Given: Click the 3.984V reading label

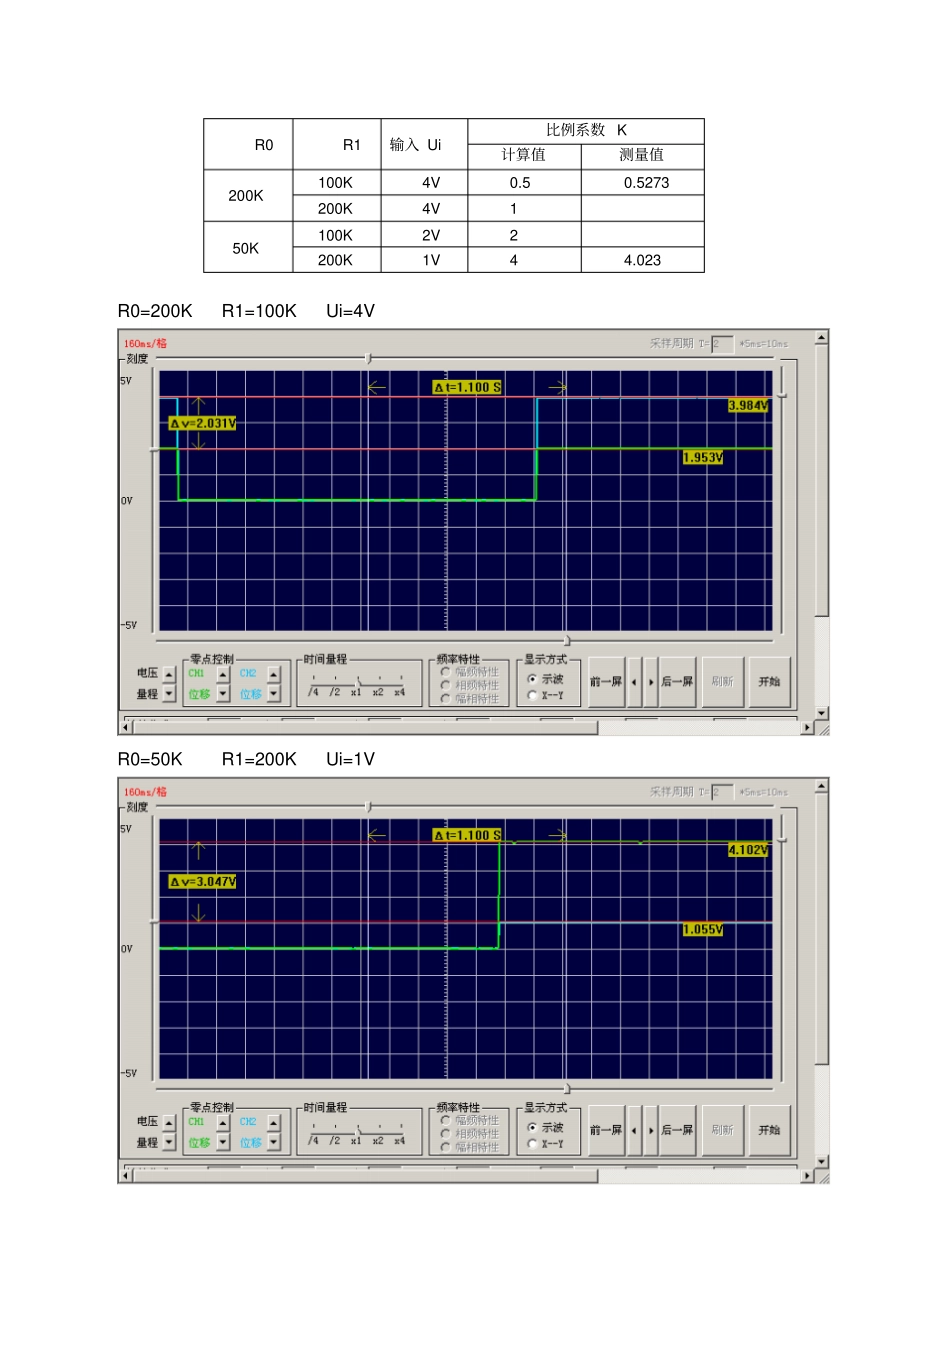Looking at the screenshot, I should 748,406.
